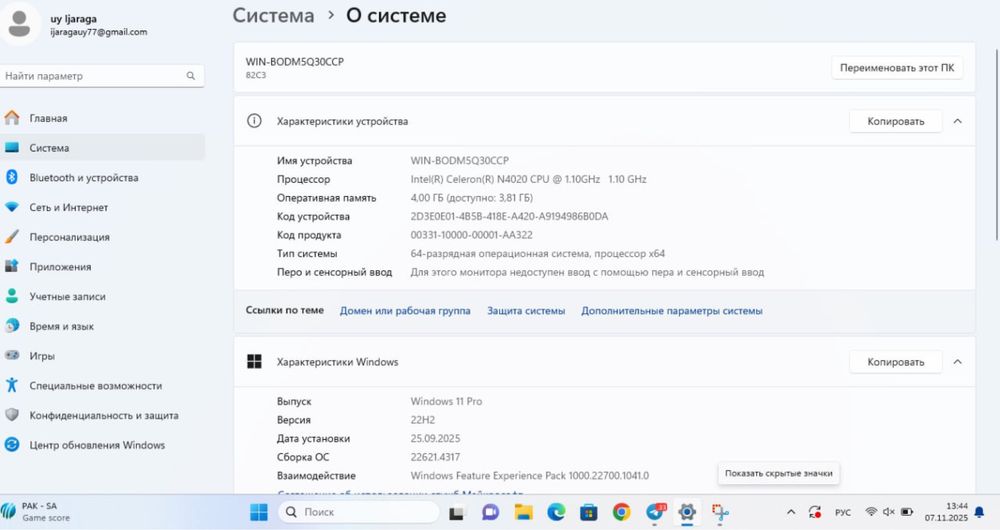Screen dimensions: 1000x530
Task: Select the 4,00 ГБ memory value
Action: click(x=471, y=198)
